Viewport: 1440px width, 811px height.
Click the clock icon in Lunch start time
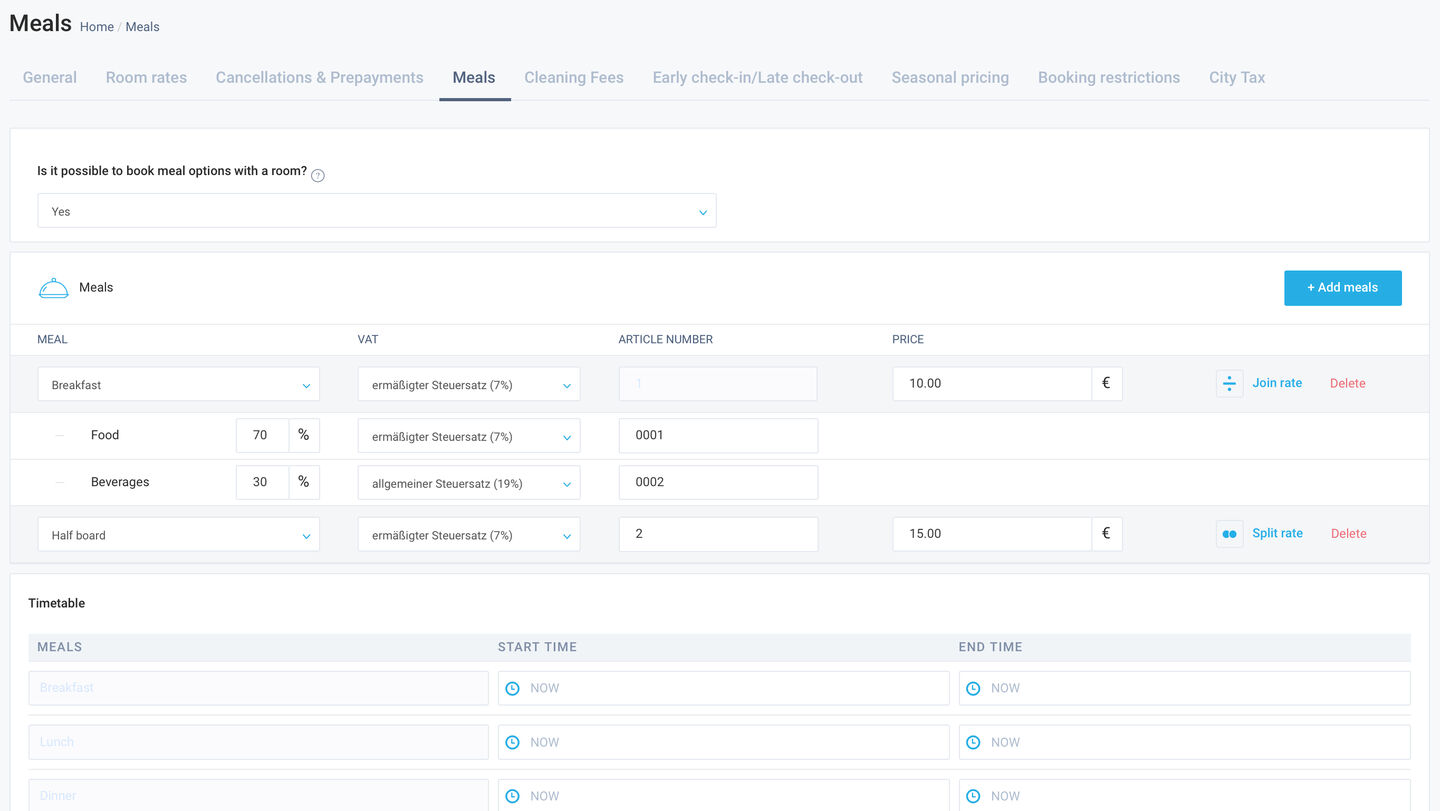tap(513, 742)
